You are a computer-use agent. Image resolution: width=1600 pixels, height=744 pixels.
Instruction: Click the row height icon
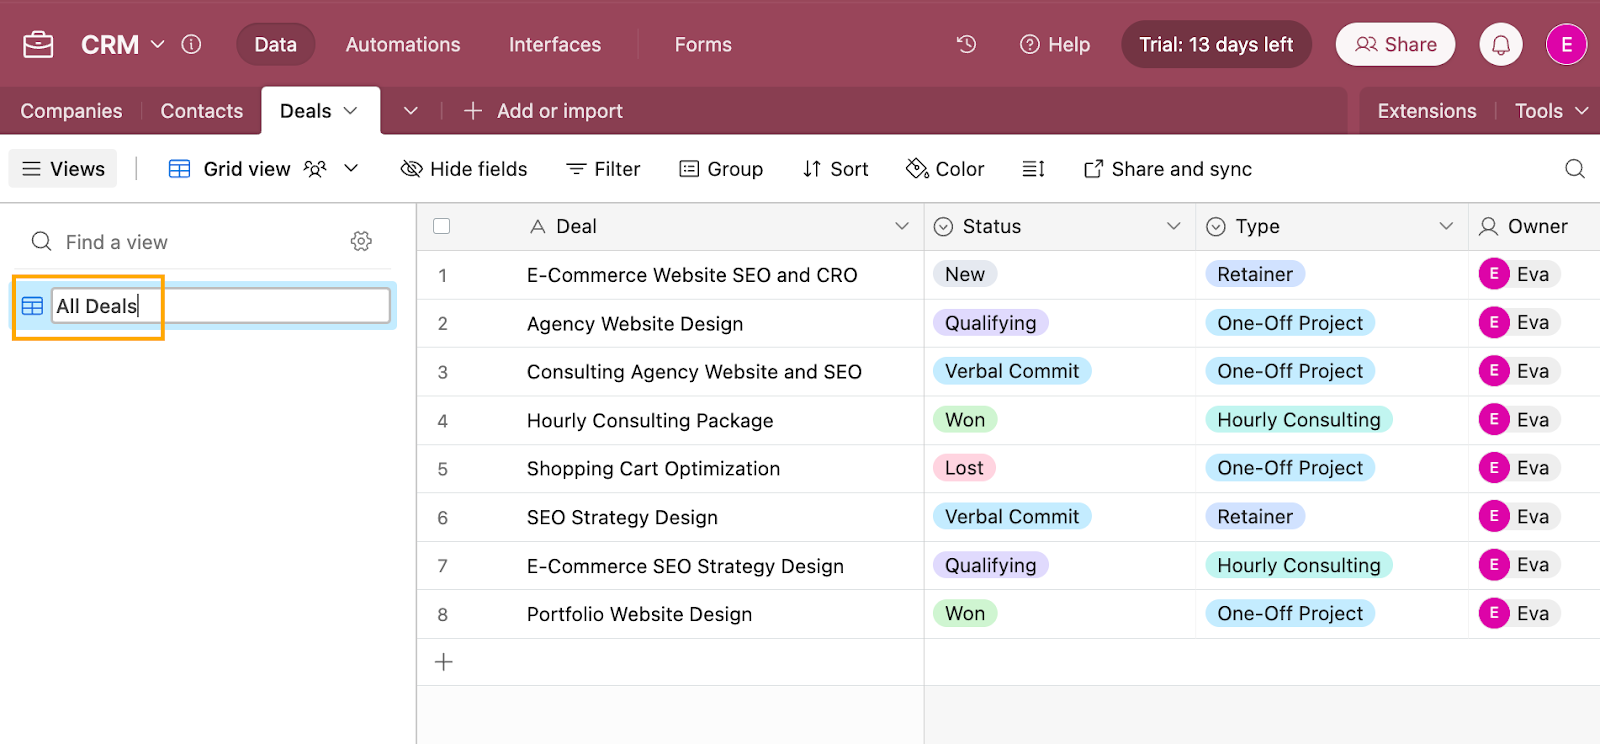point(1034,169)
